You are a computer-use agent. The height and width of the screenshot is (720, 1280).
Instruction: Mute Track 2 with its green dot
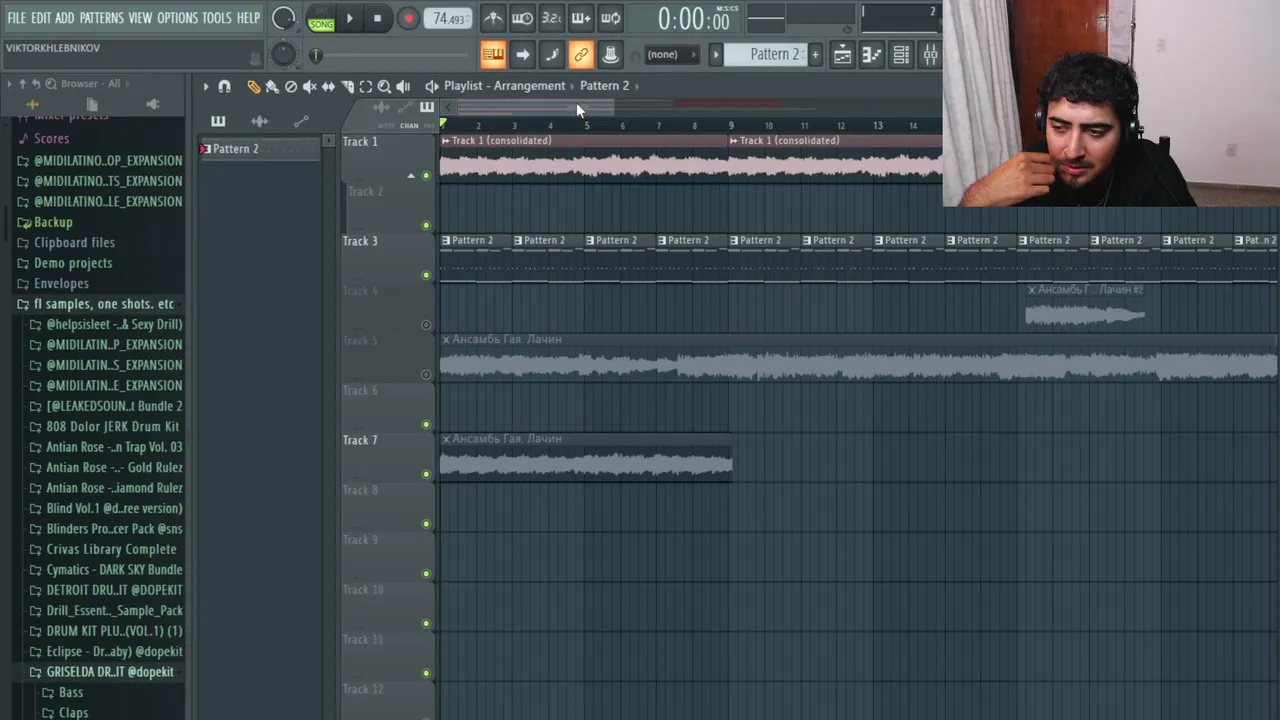[x=426, y=226]
